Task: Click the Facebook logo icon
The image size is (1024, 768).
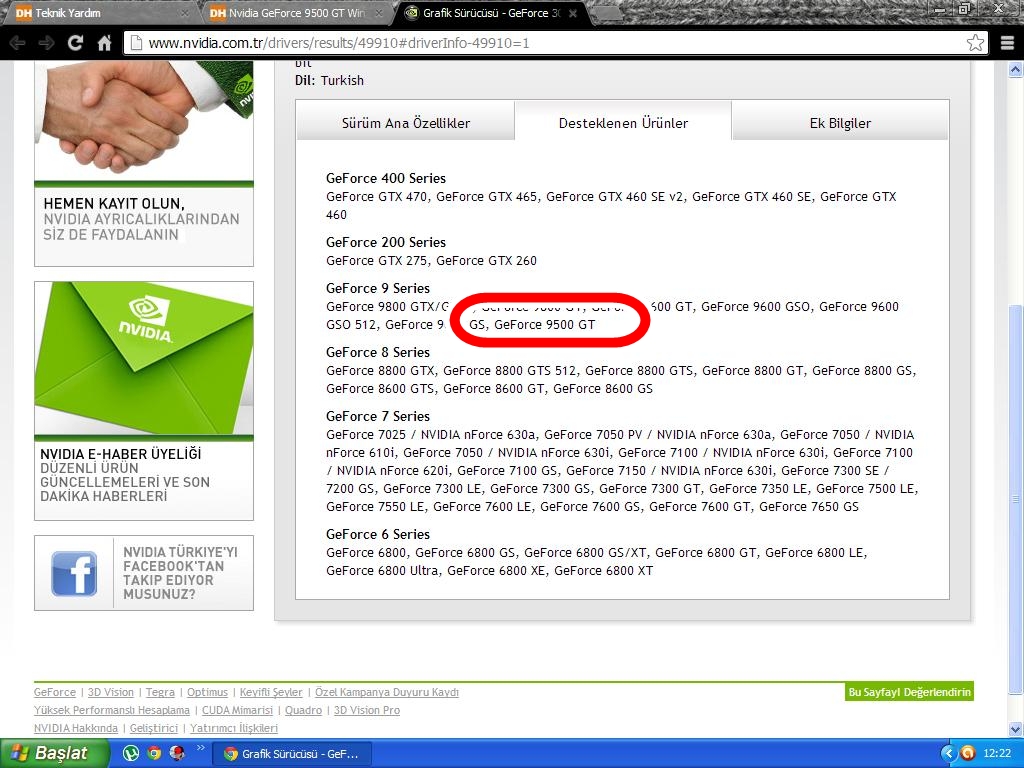Action: pyautogui.click(x=74, y=573)
